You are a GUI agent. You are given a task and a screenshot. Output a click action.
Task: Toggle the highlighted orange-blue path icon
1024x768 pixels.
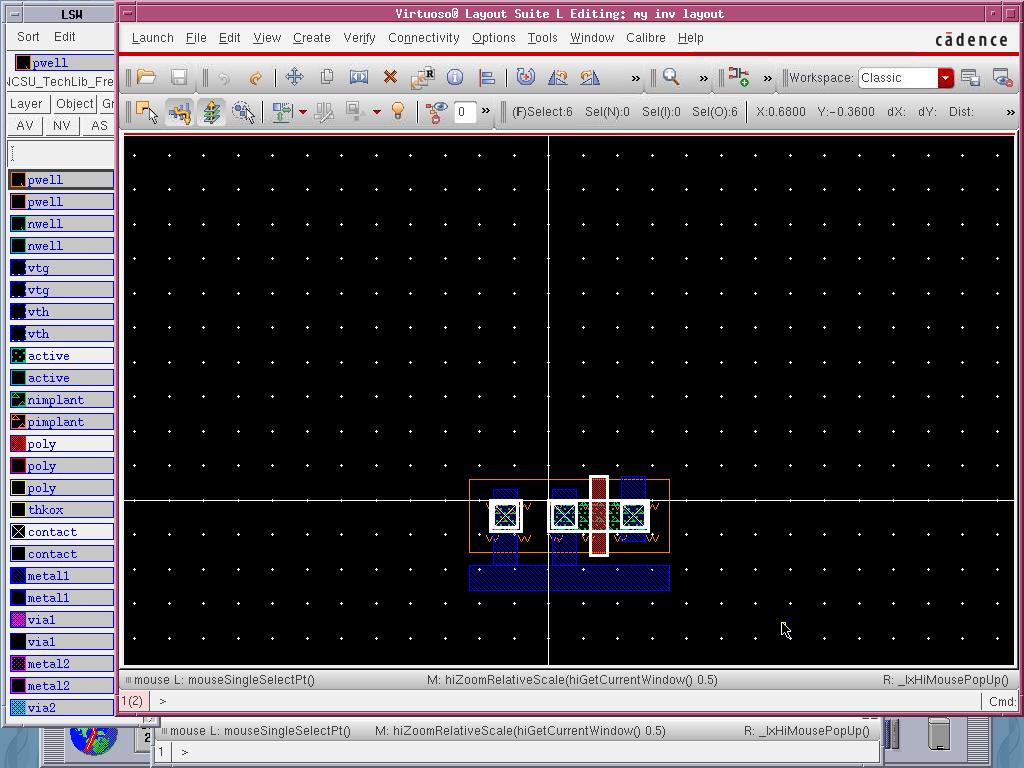click(180, 112)
